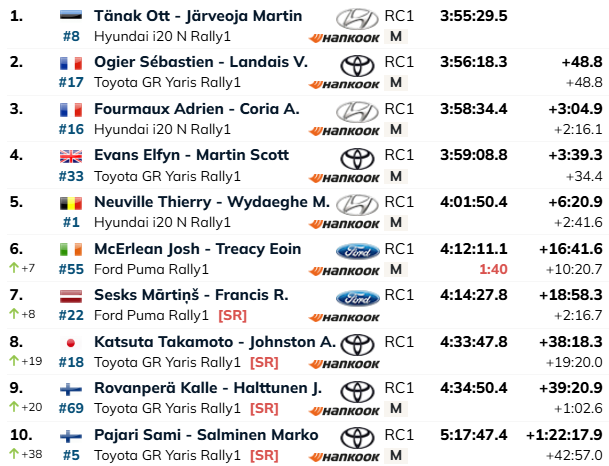Click the Ford logo in McErlean's row

(357, 252)
